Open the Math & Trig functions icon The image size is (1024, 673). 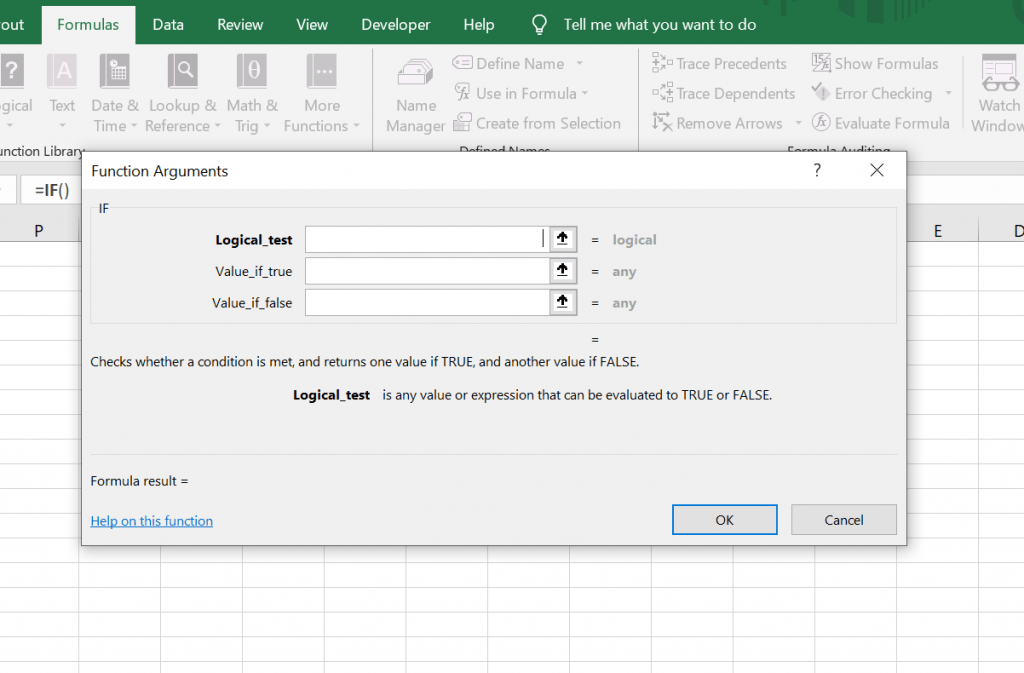point(252,70)
